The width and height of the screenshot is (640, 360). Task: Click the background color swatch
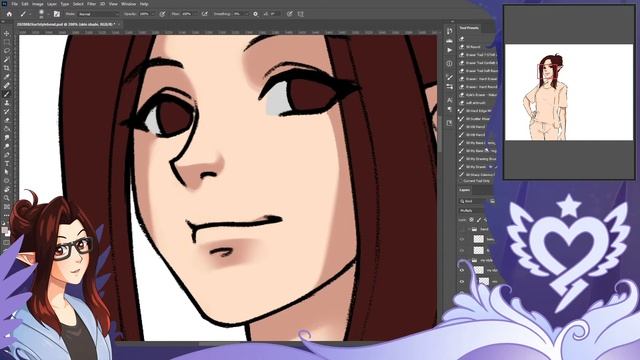(8, 233)
